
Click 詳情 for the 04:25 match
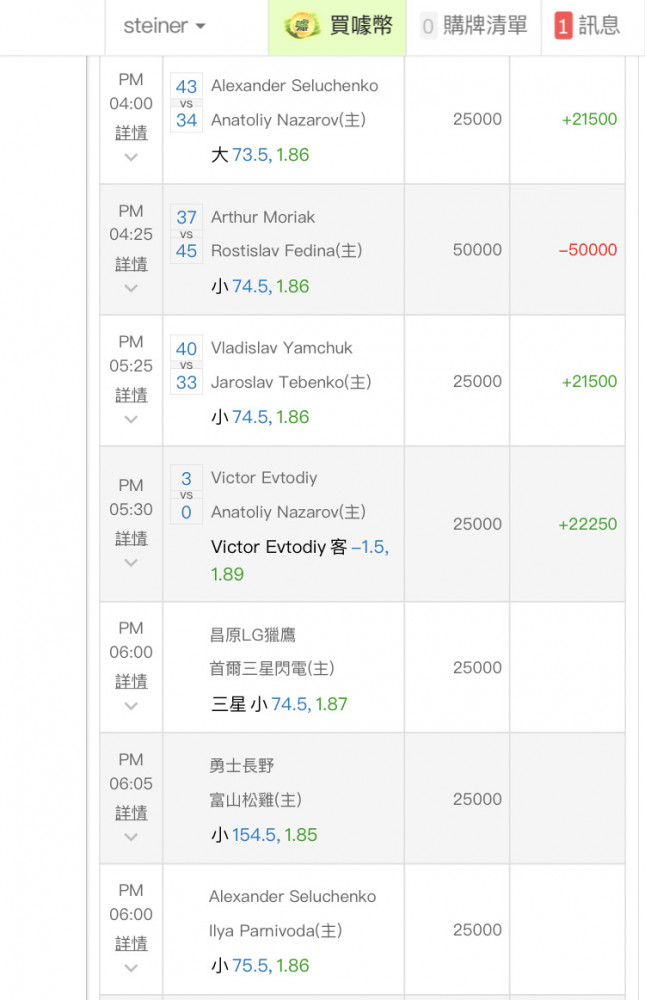point(131,264)
